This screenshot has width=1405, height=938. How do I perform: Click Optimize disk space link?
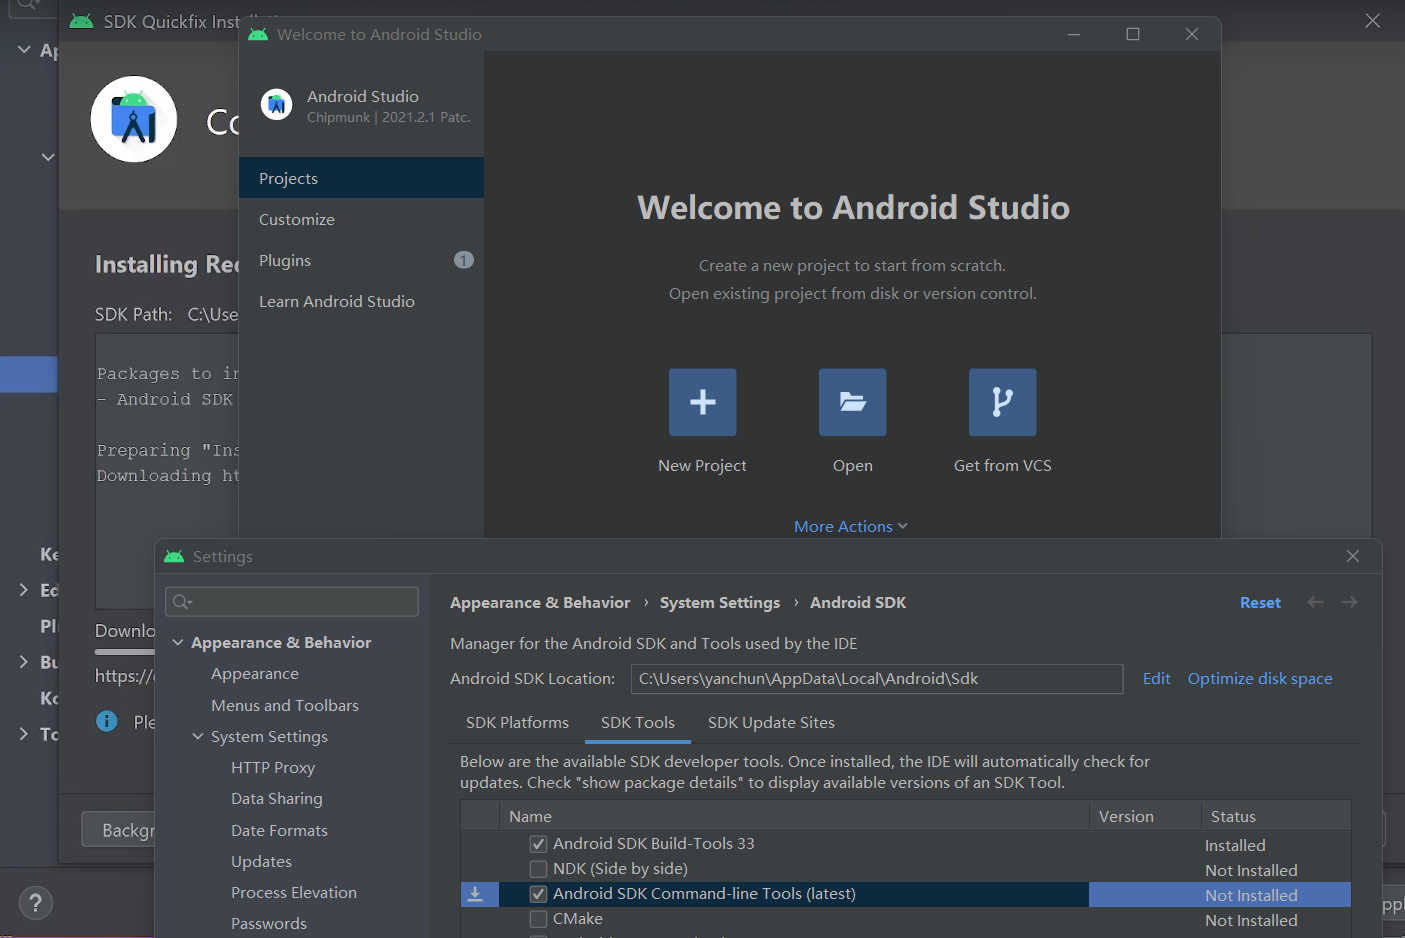pos(1260,678)
